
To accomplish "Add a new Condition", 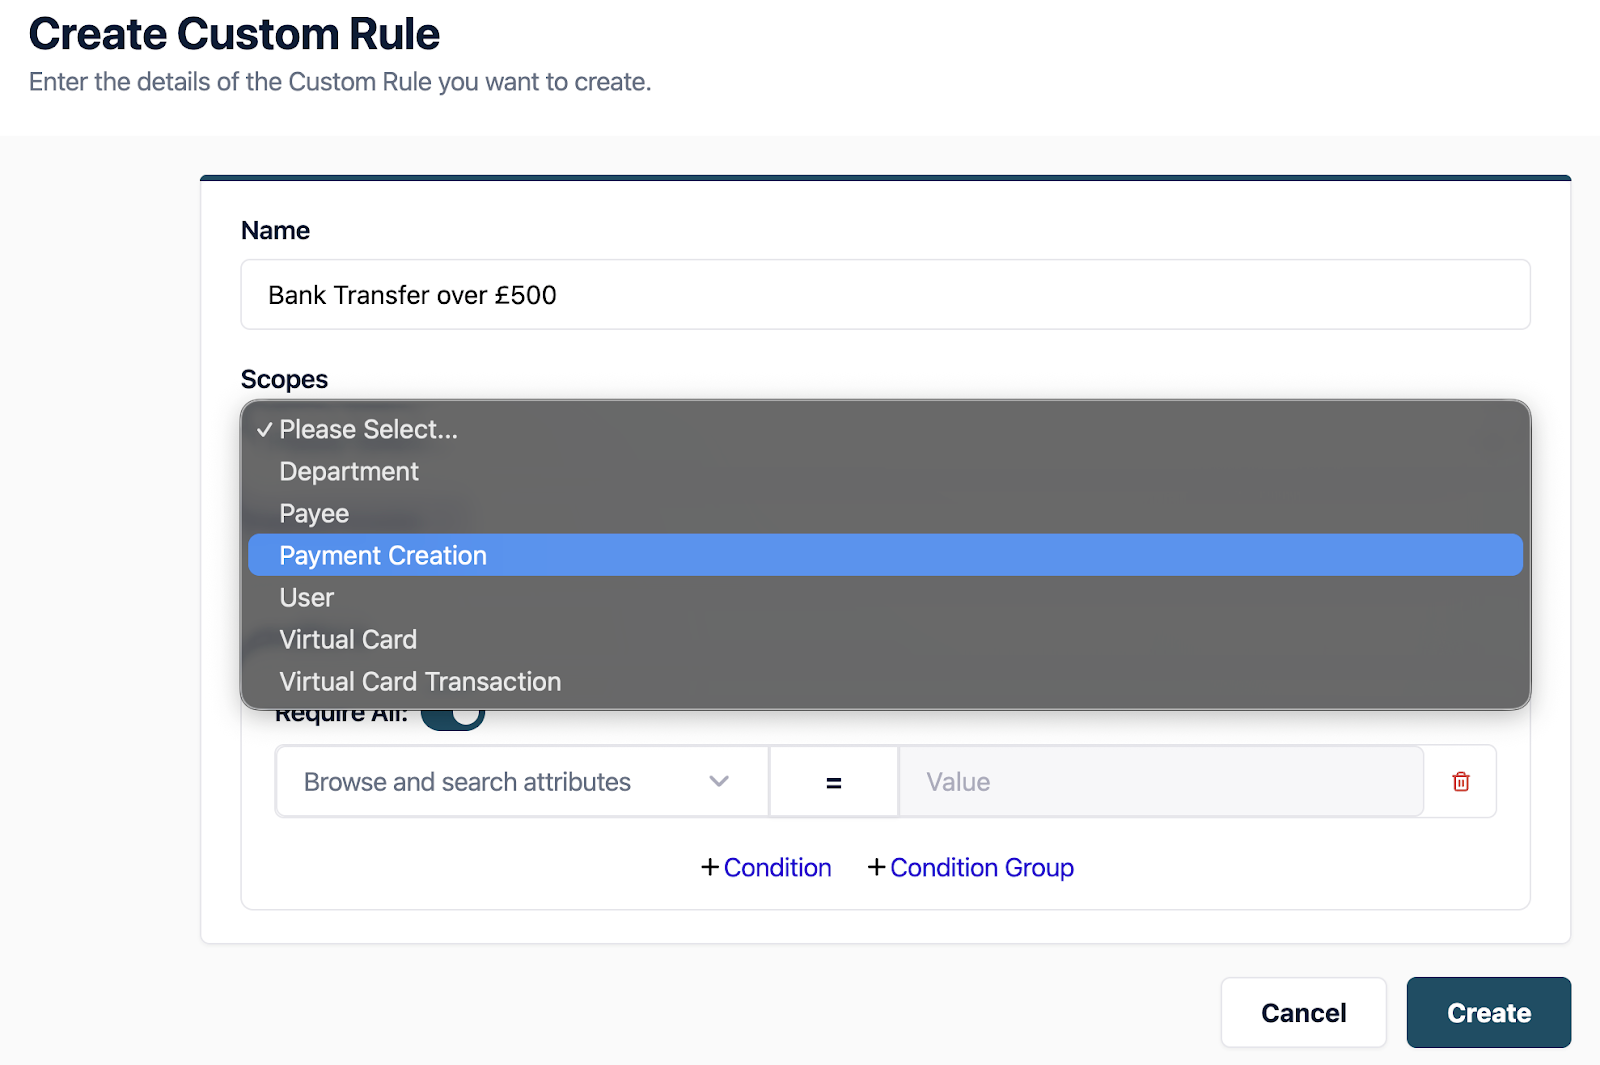I will (766, 867).
